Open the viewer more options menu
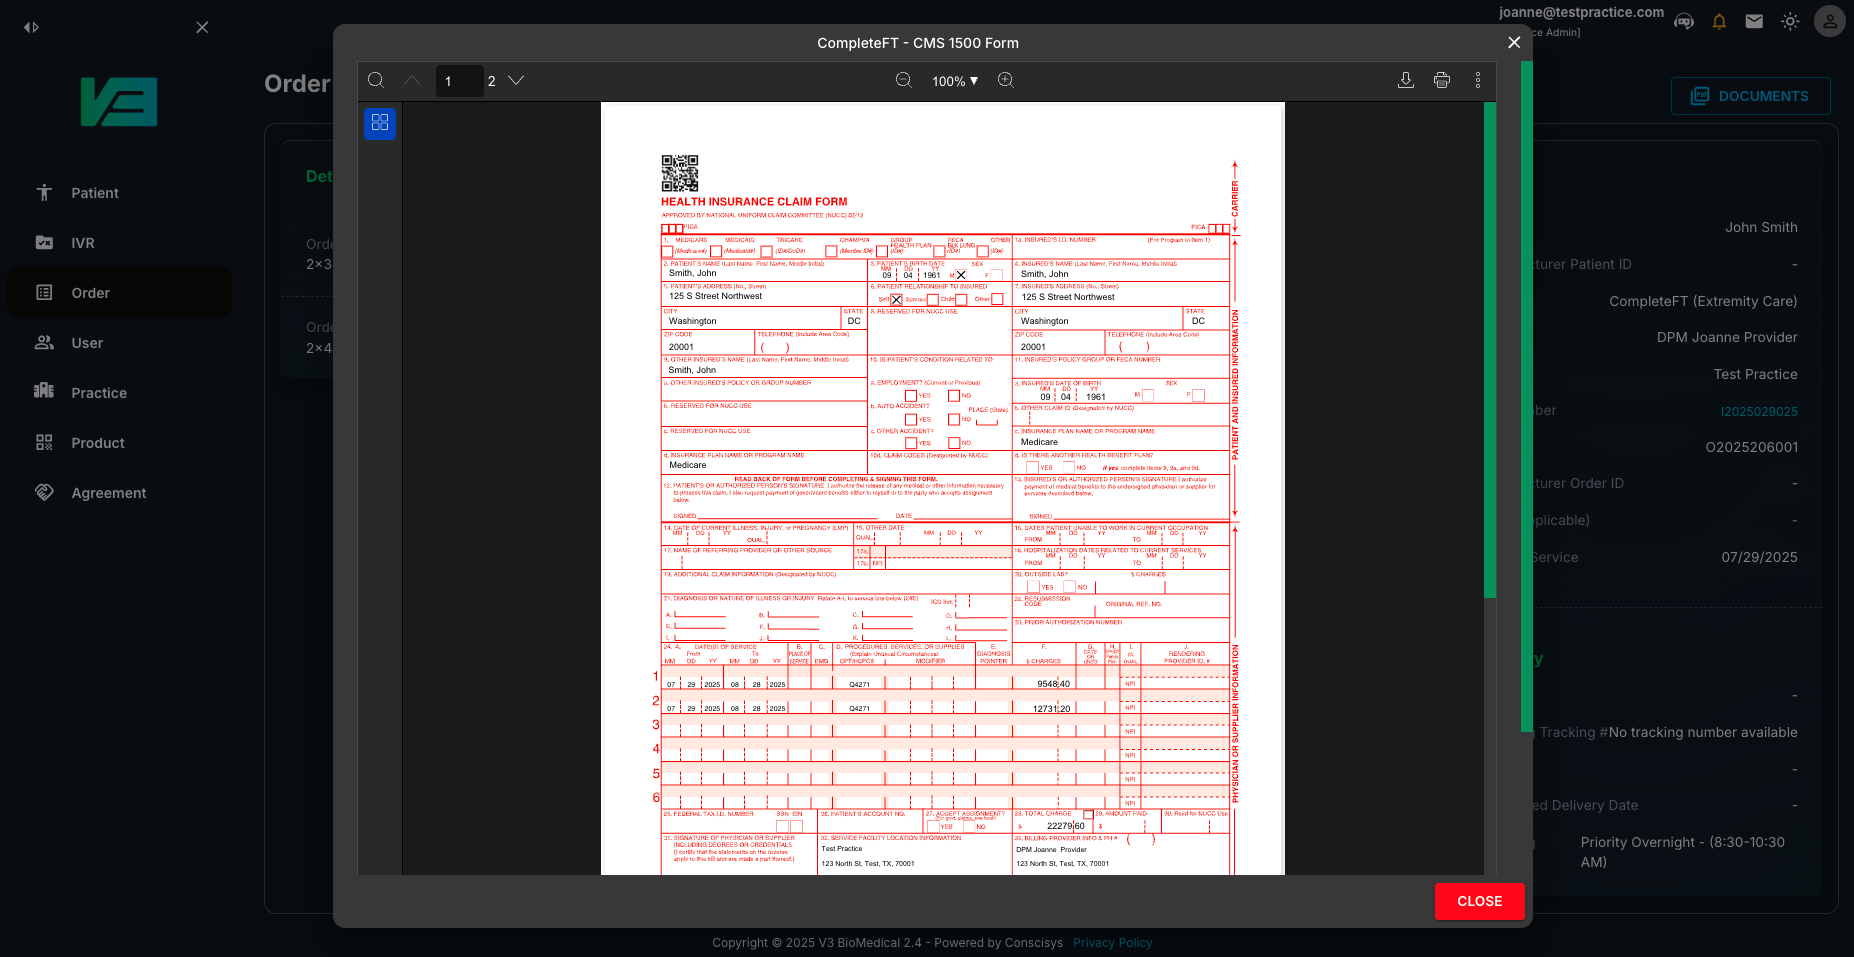The height and width of the screenshot is (957, 1854). point(1478,80)
